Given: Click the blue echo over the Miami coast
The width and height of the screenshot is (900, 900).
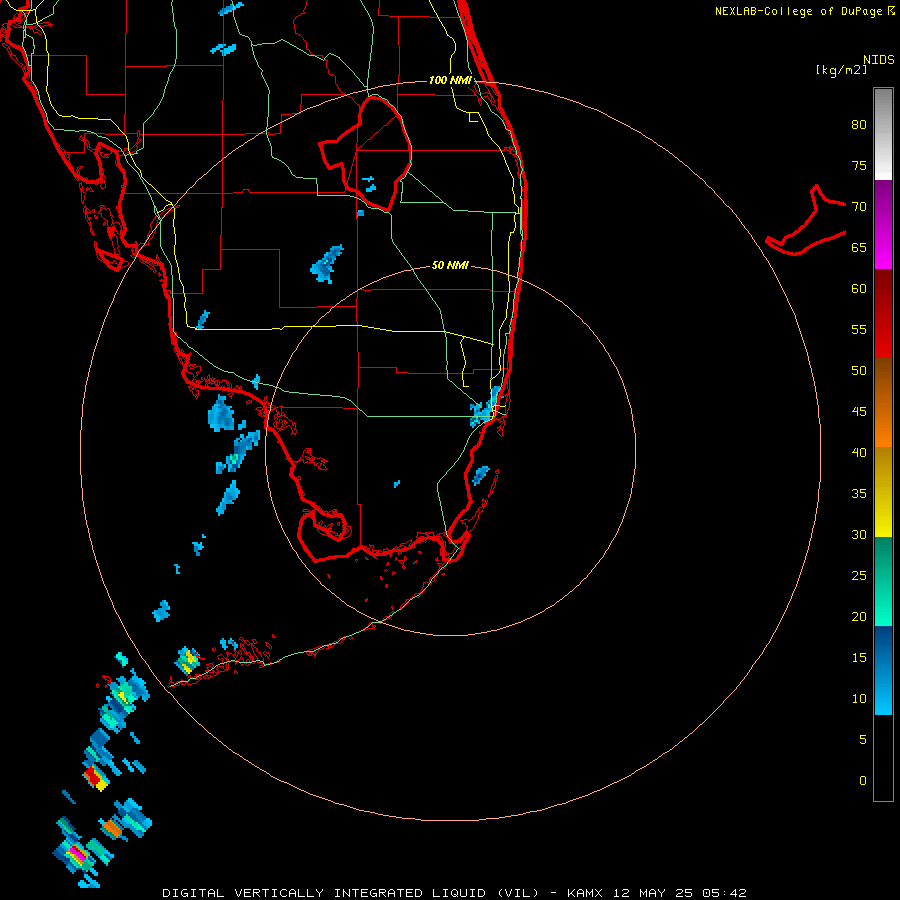Looking at the screenshot, I should [487, 408].
